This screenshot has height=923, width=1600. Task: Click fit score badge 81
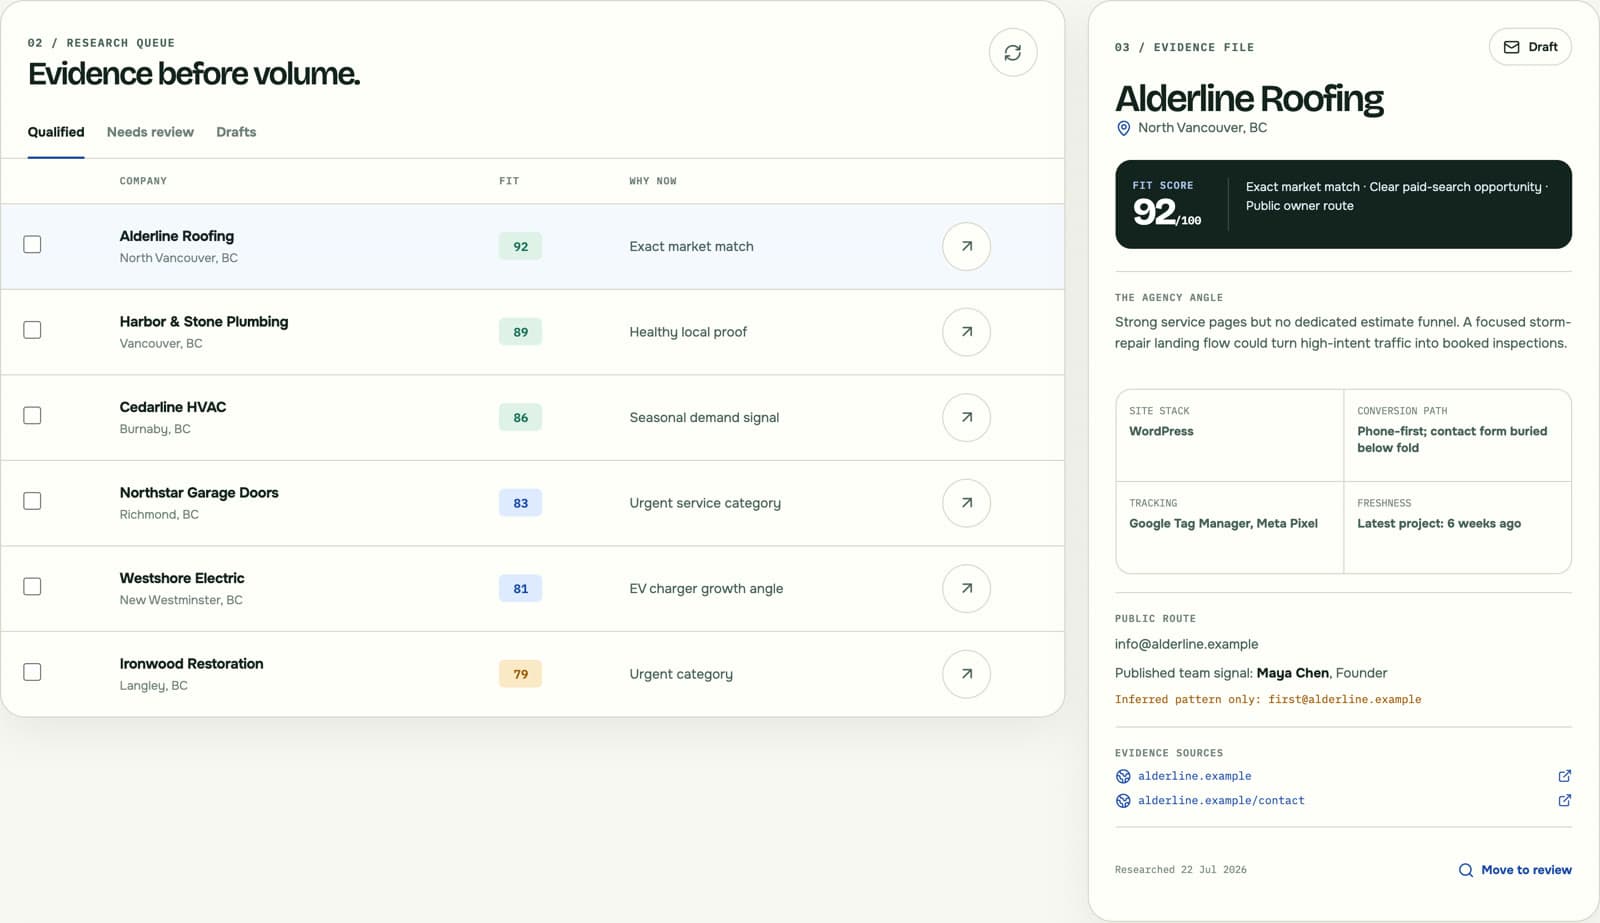pyautogui.click(x=520, y=588)
